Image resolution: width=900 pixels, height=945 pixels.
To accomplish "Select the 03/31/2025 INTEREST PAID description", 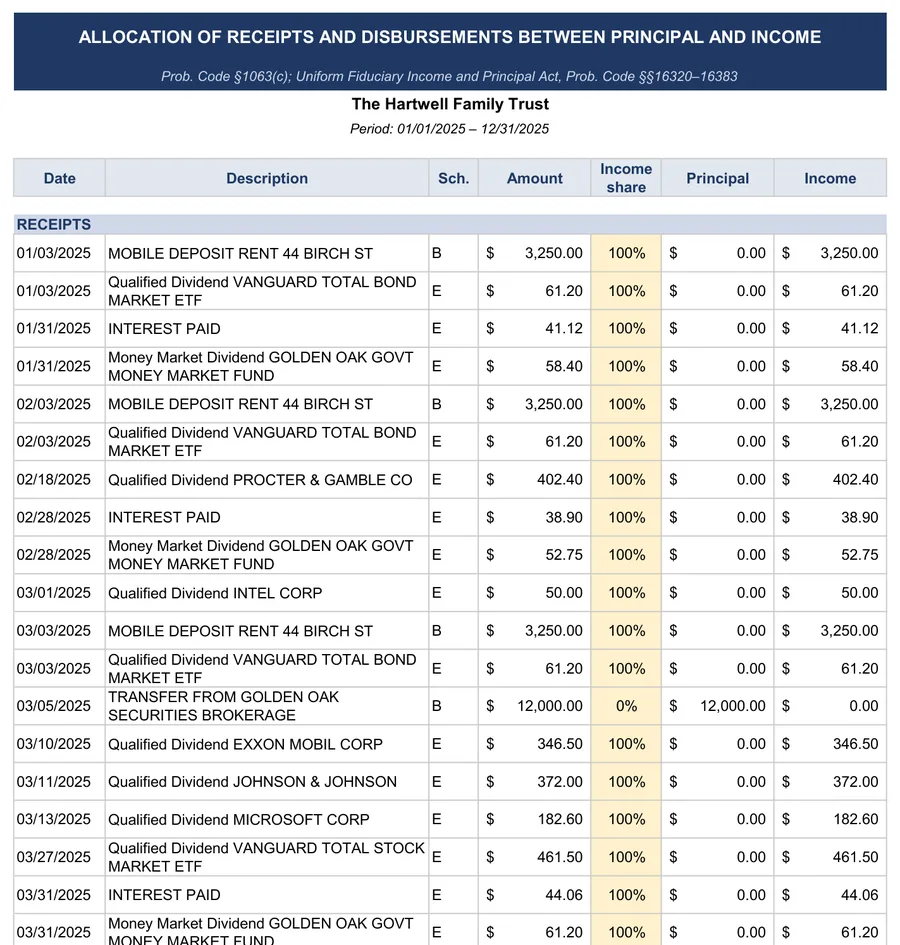I will (x=164, y=895).
